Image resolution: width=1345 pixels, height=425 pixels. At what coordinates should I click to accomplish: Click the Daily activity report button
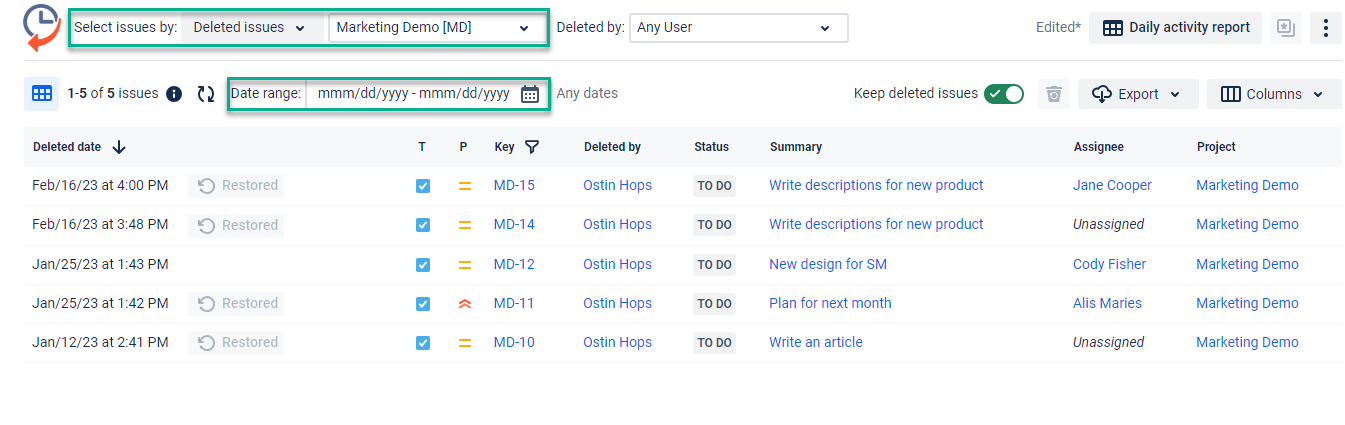(1175, 28)
